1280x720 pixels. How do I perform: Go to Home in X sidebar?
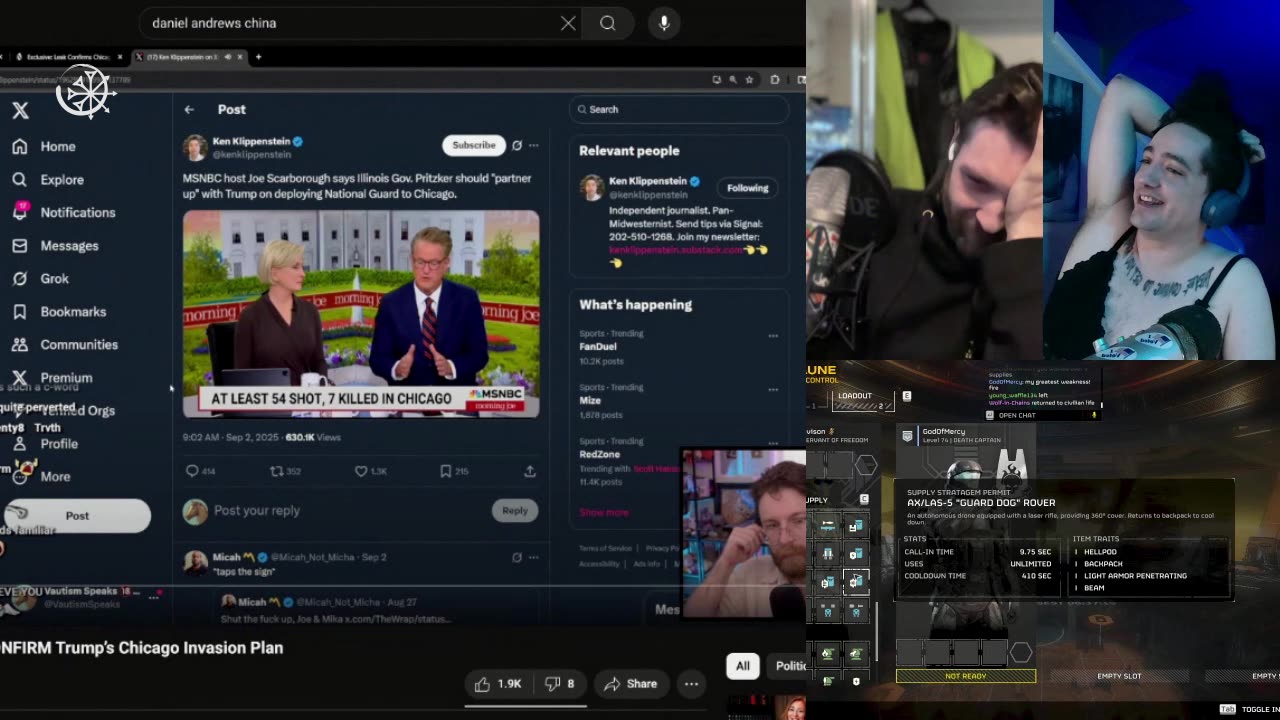(x=44, y=146)
